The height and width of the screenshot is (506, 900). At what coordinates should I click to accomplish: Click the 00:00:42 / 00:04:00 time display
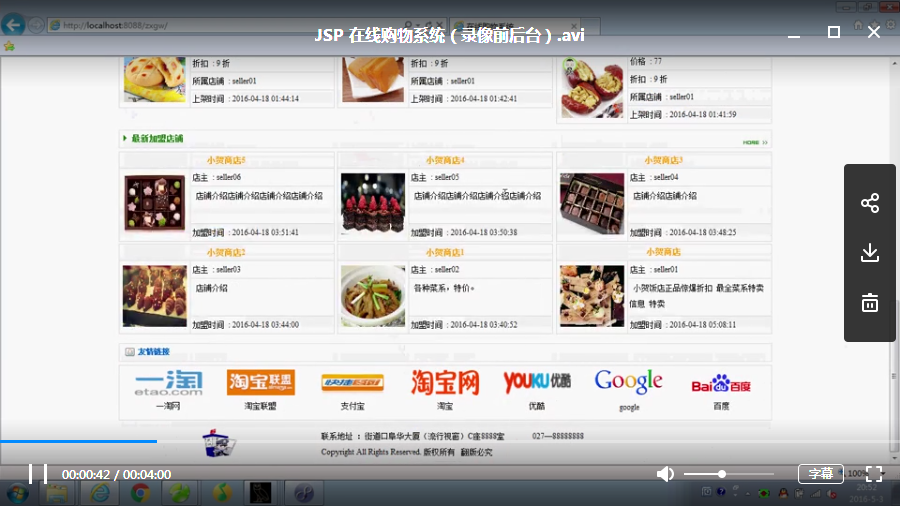[x=117, y=474]
